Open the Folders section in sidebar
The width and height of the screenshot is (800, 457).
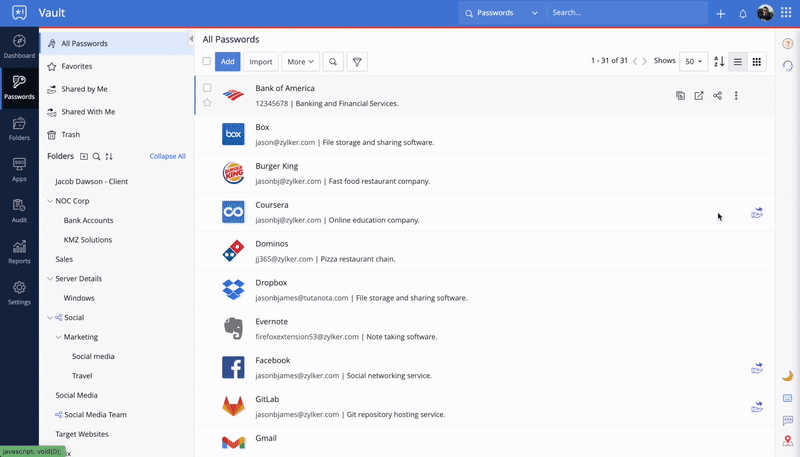point(19,129)
